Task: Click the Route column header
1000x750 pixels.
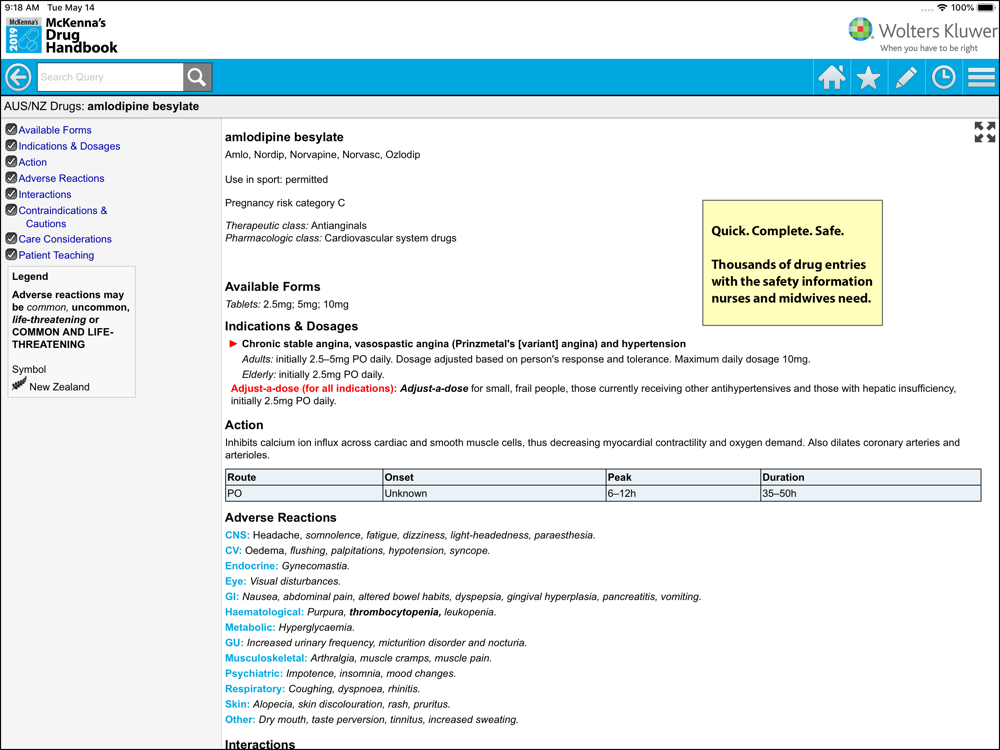Action: tap(304, 477)
